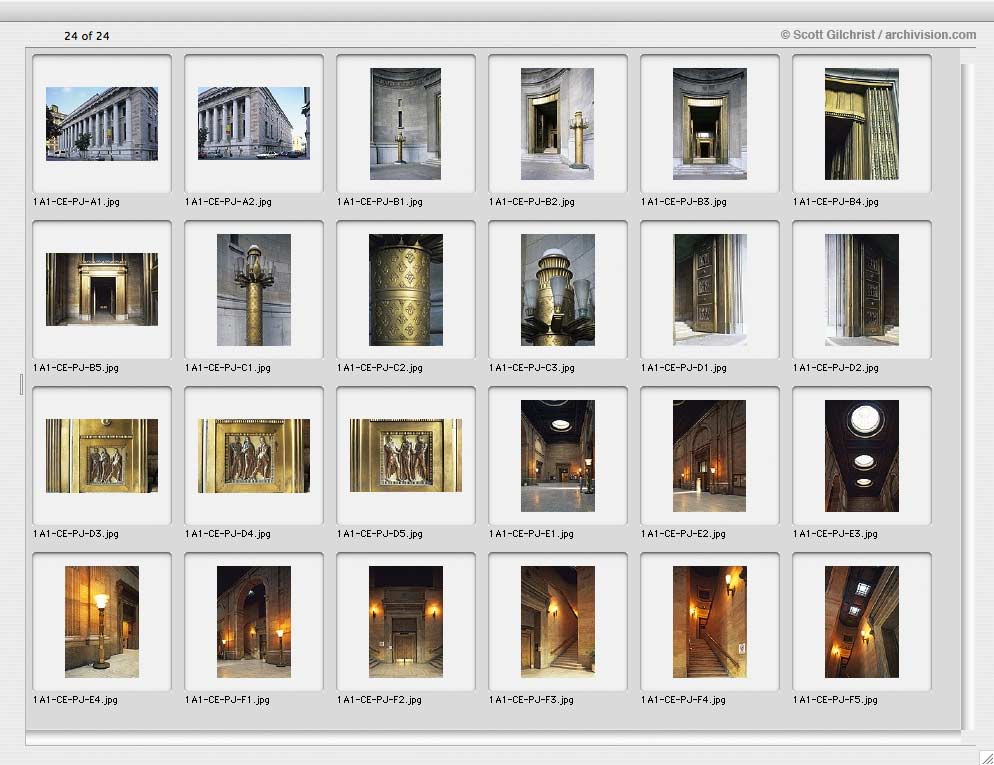Select thumbnail 1A1-CE-PJ-E3.jpg ceiling skylights
994x765 pixels.
click(862, 456)
